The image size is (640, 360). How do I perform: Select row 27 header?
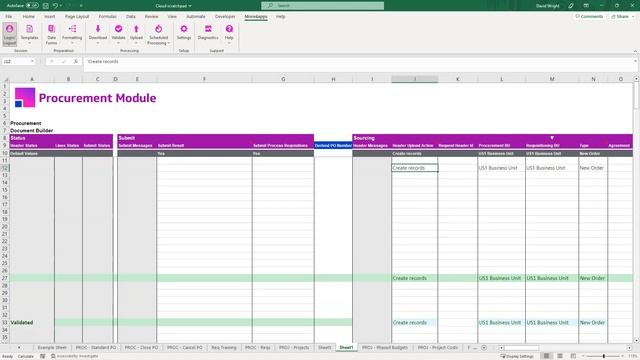click(5, 278)
